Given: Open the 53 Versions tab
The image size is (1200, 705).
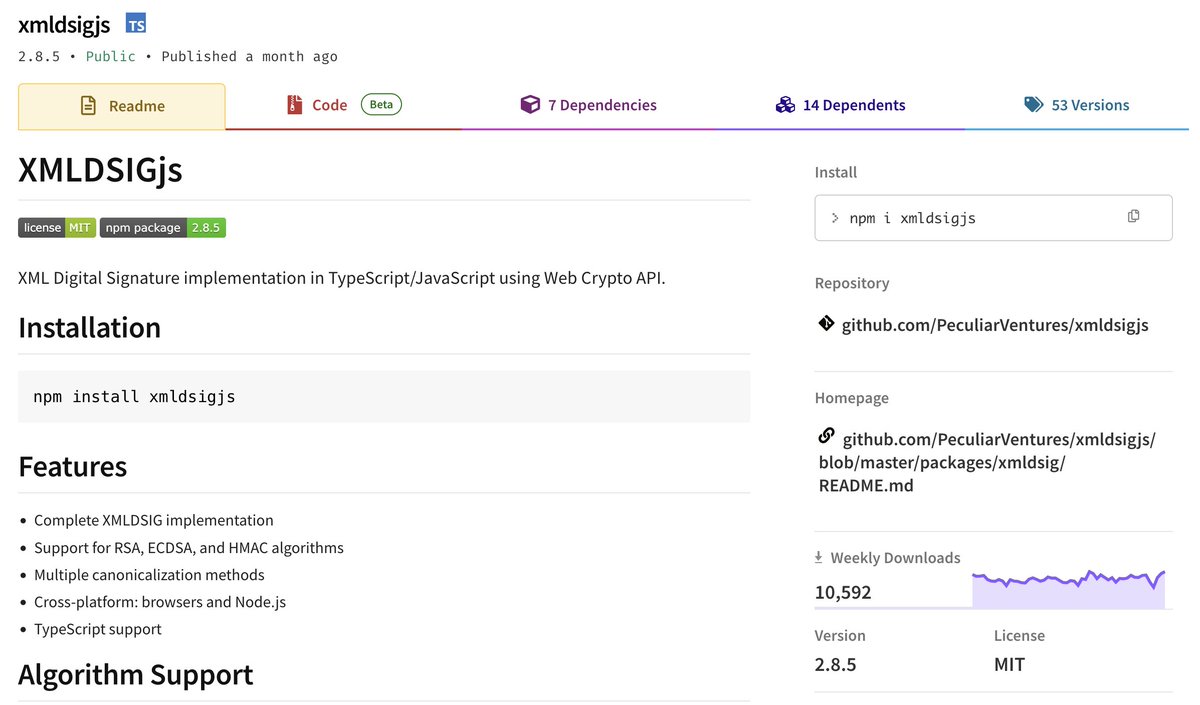Looking at the screenshot, I should pyautogui.click(x=1077, y=105).
